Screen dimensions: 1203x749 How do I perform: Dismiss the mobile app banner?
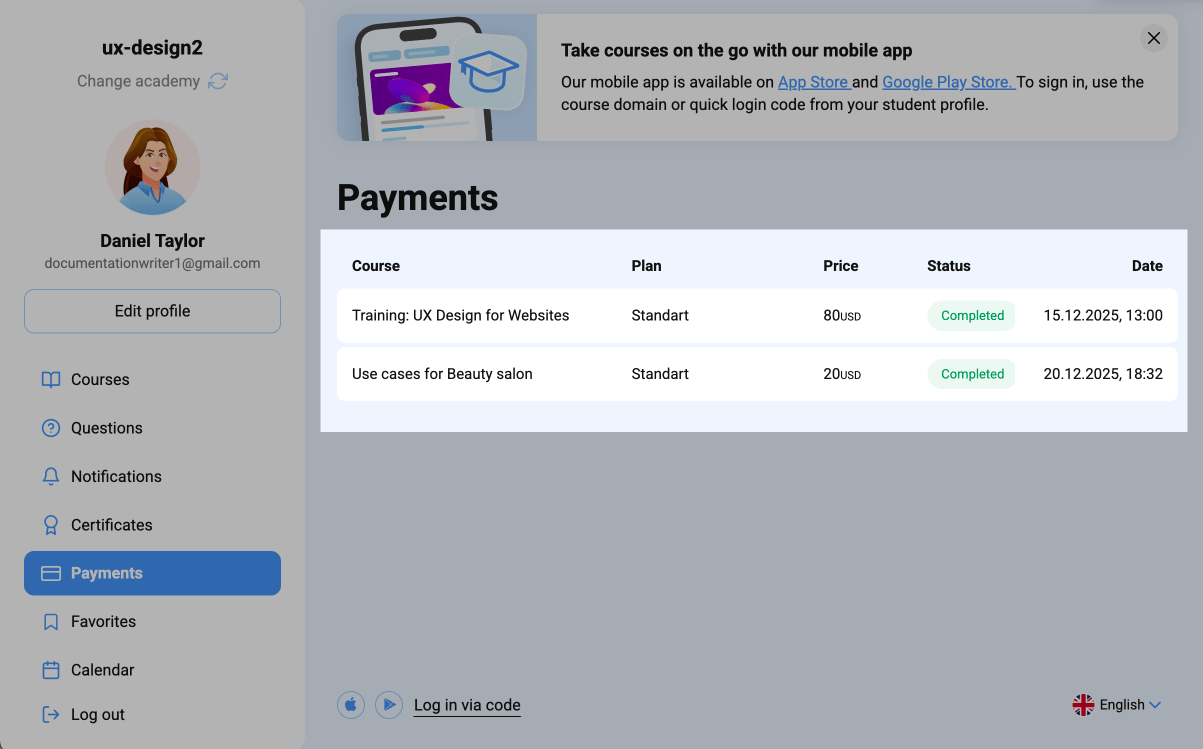[1154, 38]
